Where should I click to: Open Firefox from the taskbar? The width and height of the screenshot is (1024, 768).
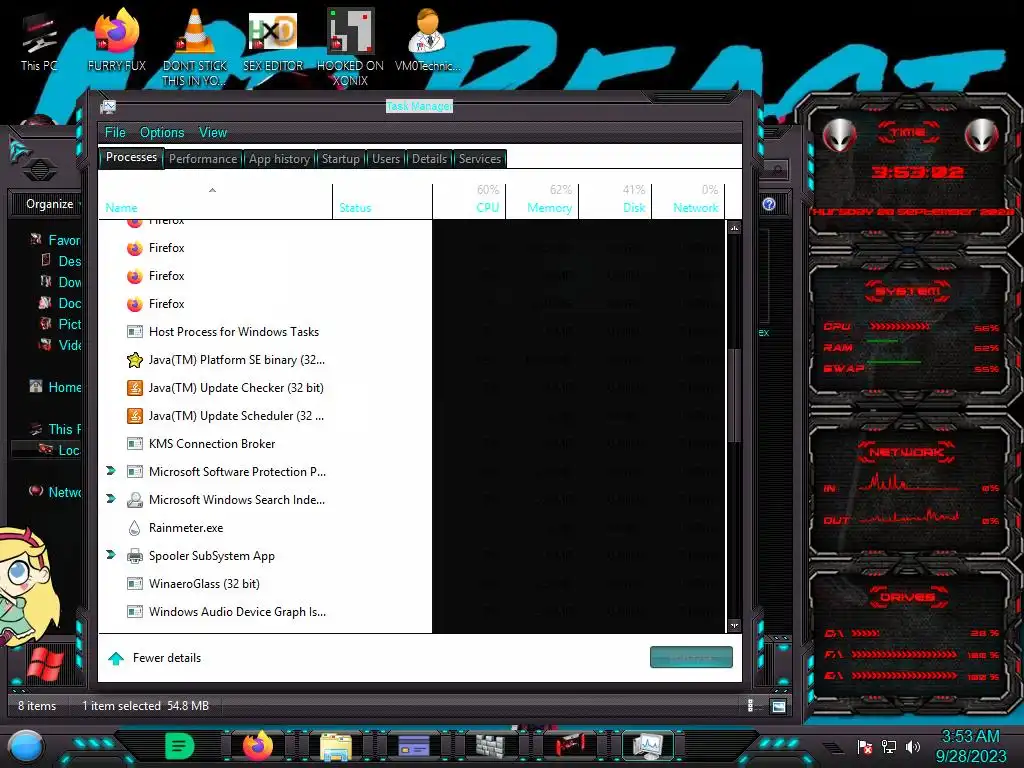click(x=257, y=746)
